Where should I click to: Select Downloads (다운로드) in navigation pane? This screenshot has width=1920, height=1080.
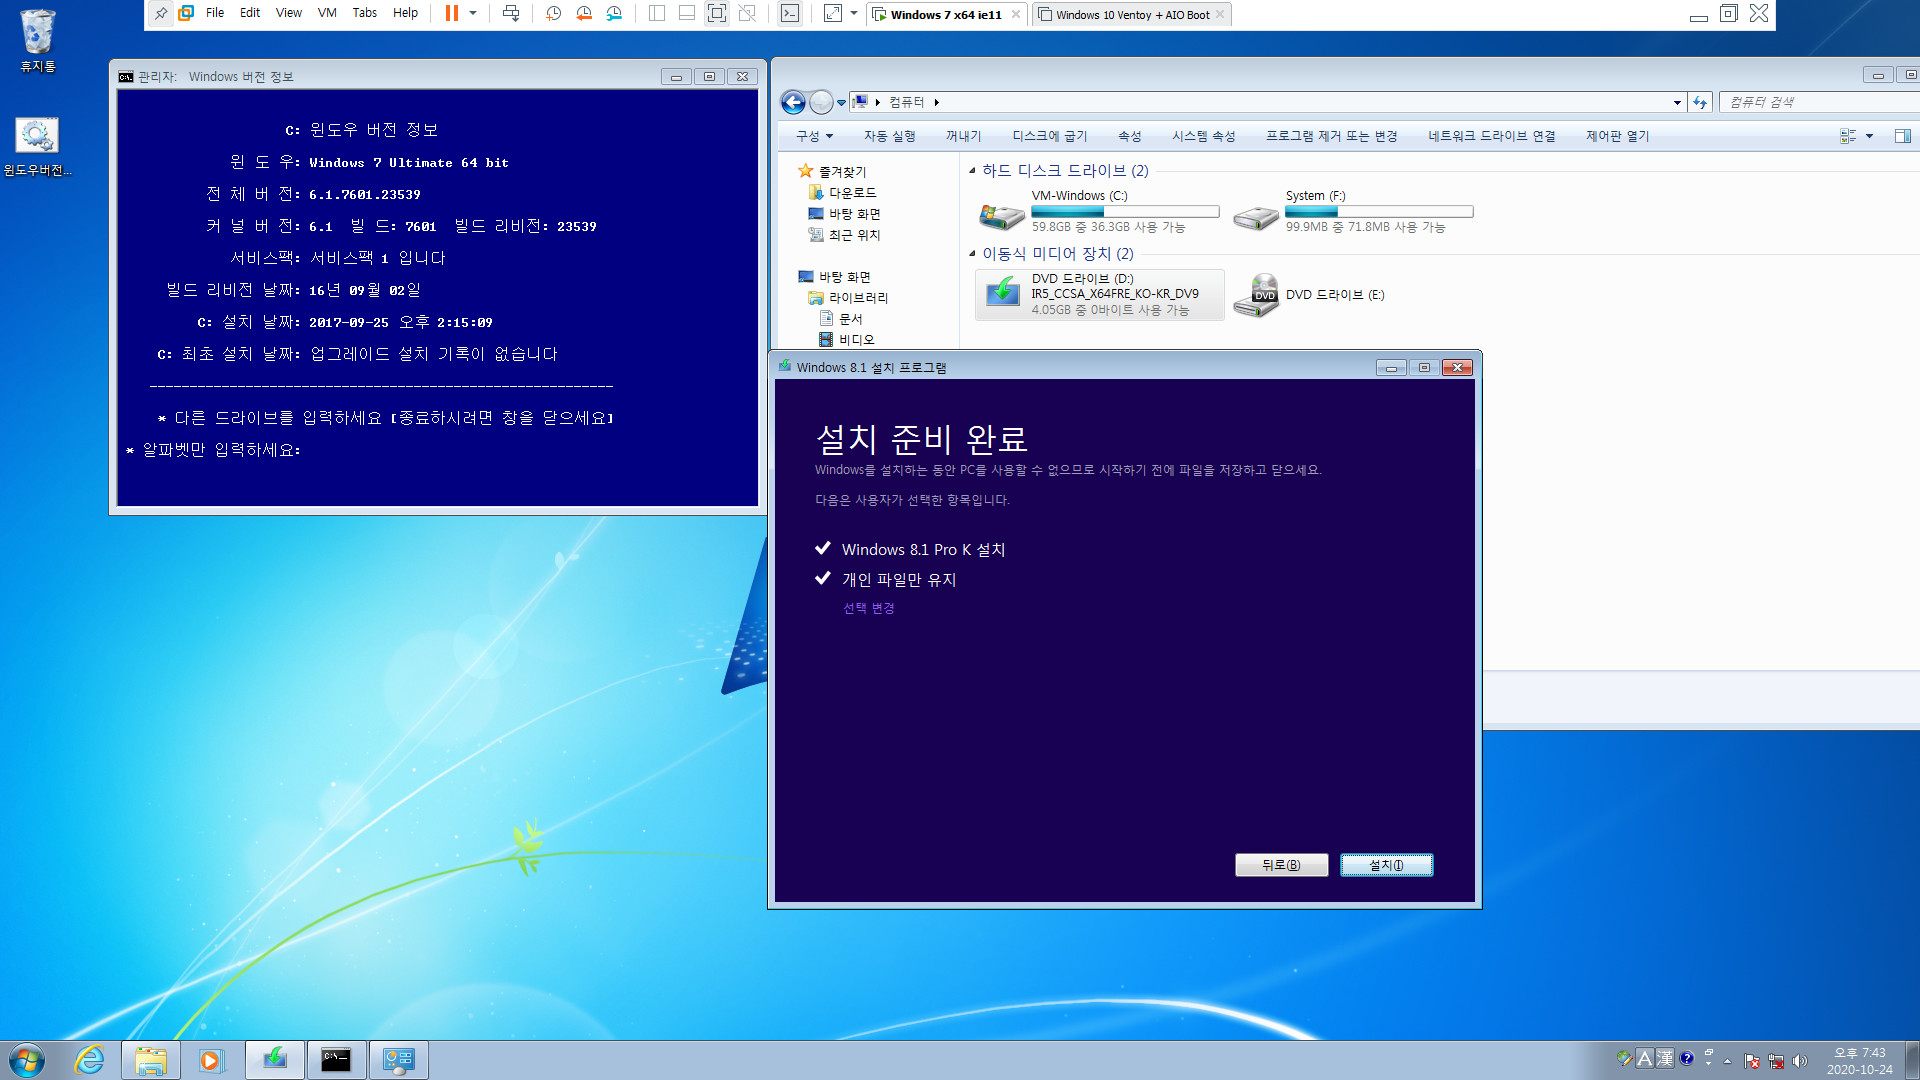pyautogui.click(x=842, y=193)
